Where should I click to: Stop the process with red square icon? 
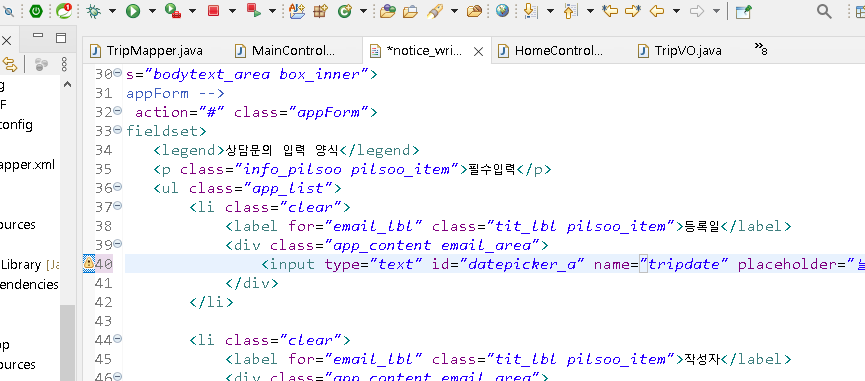pos(214,10)
